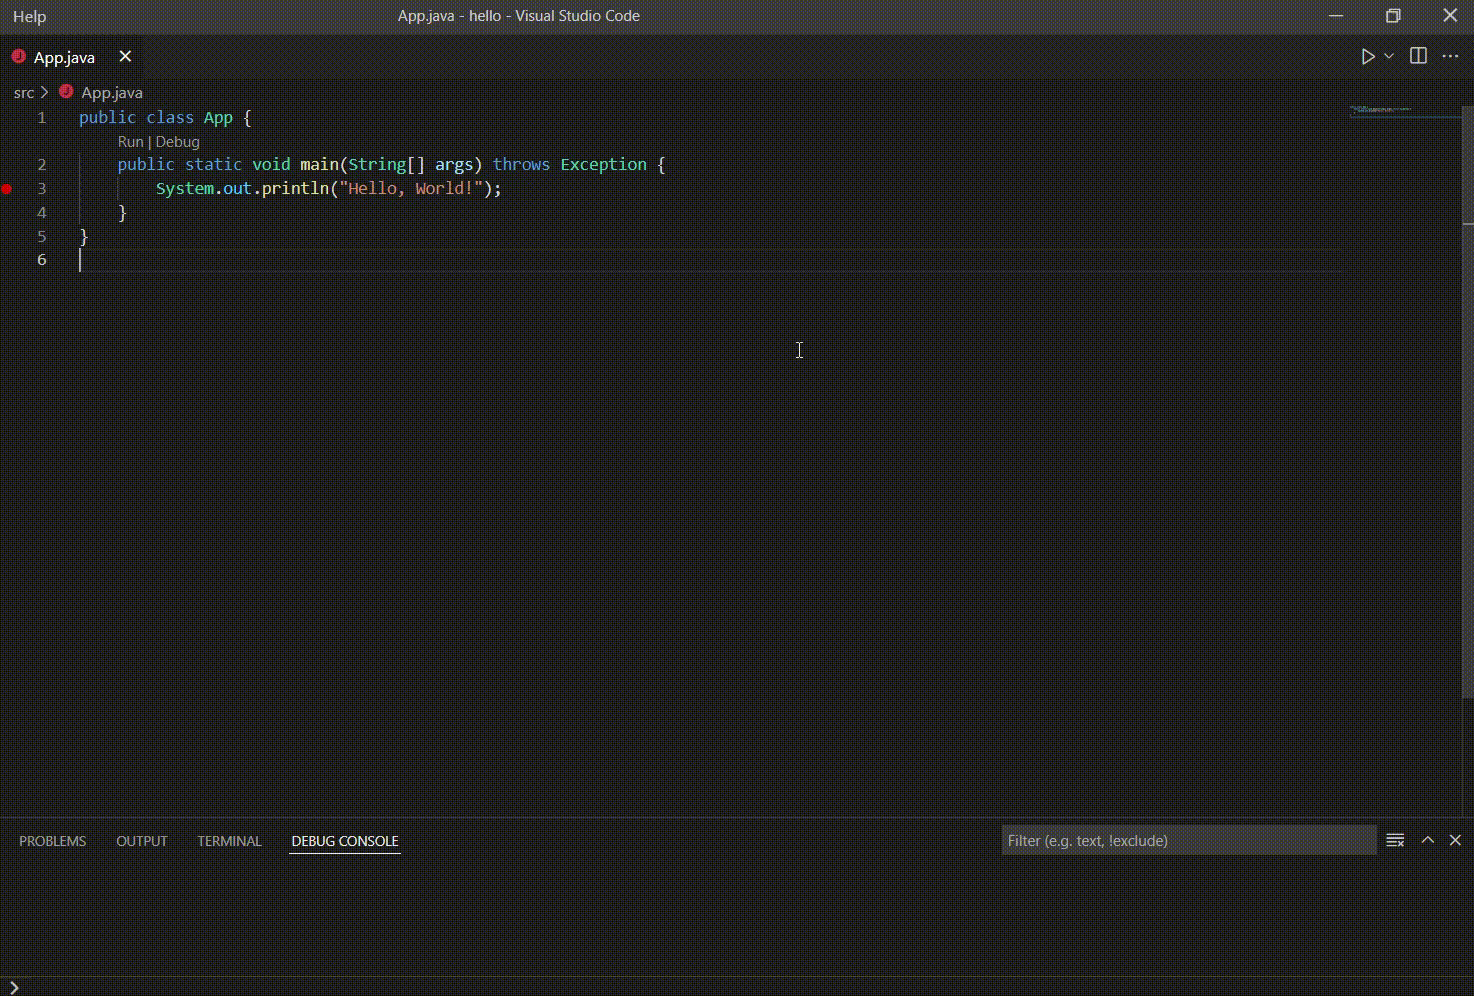Open the run options dropdown arrow
This screenshot has width=1474, height=996.
click(x=1389, y=57)
